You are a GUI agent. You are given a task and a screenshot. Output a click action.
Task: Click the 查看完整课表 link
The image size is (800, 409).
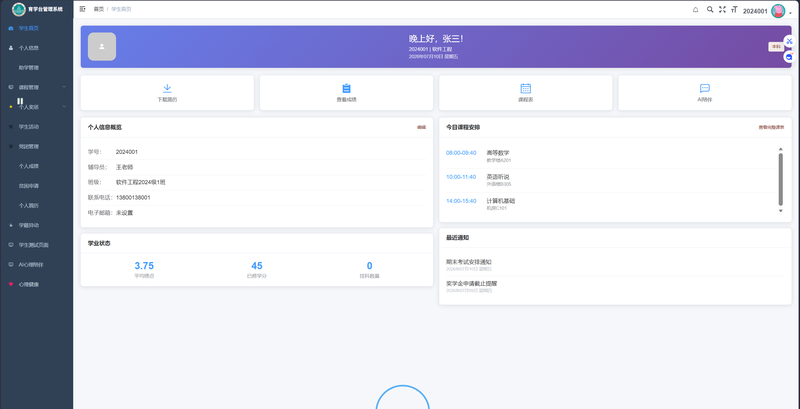coord(771,127)
